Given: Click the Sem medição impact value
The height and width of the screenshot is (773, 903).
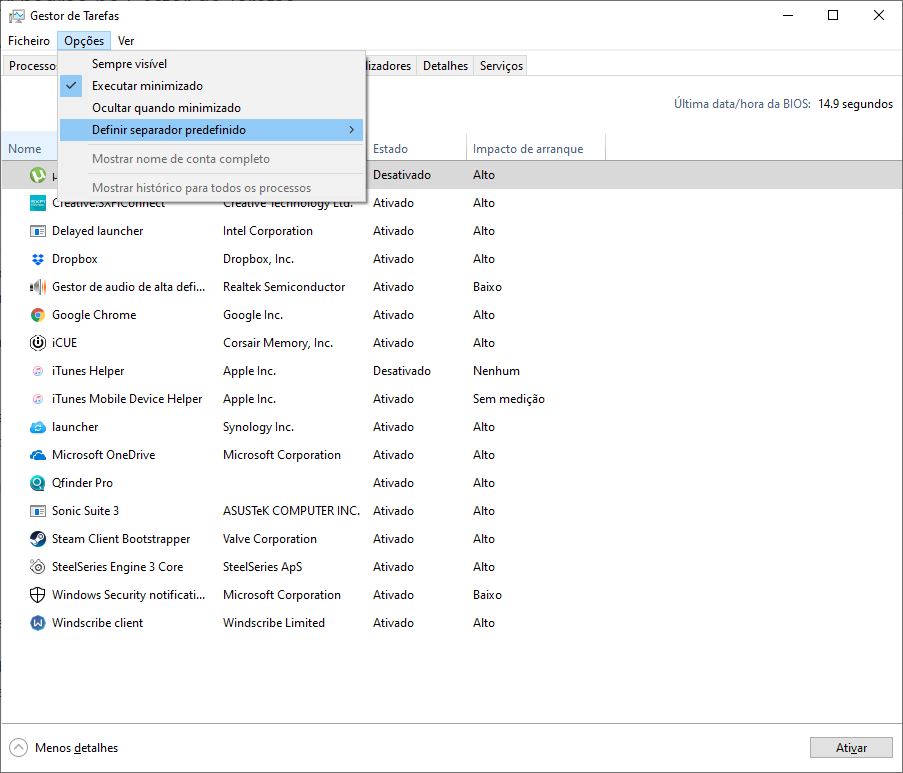Looking at the screenshot, I should point(509,399).
